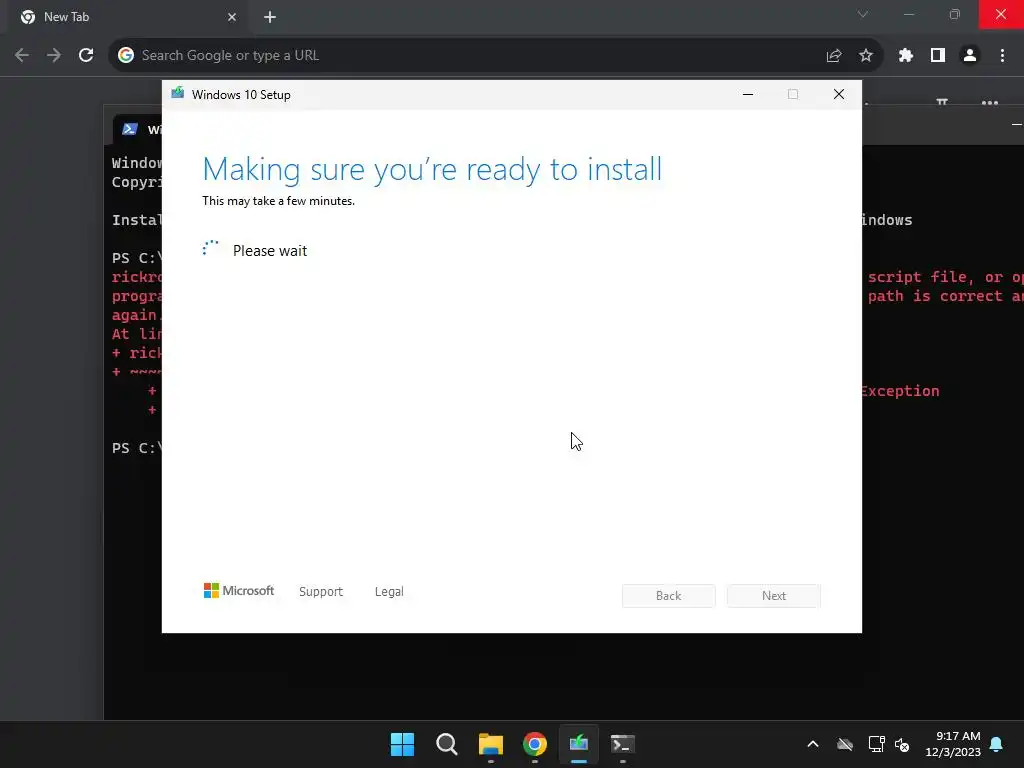Open taskbar Search

447,744
